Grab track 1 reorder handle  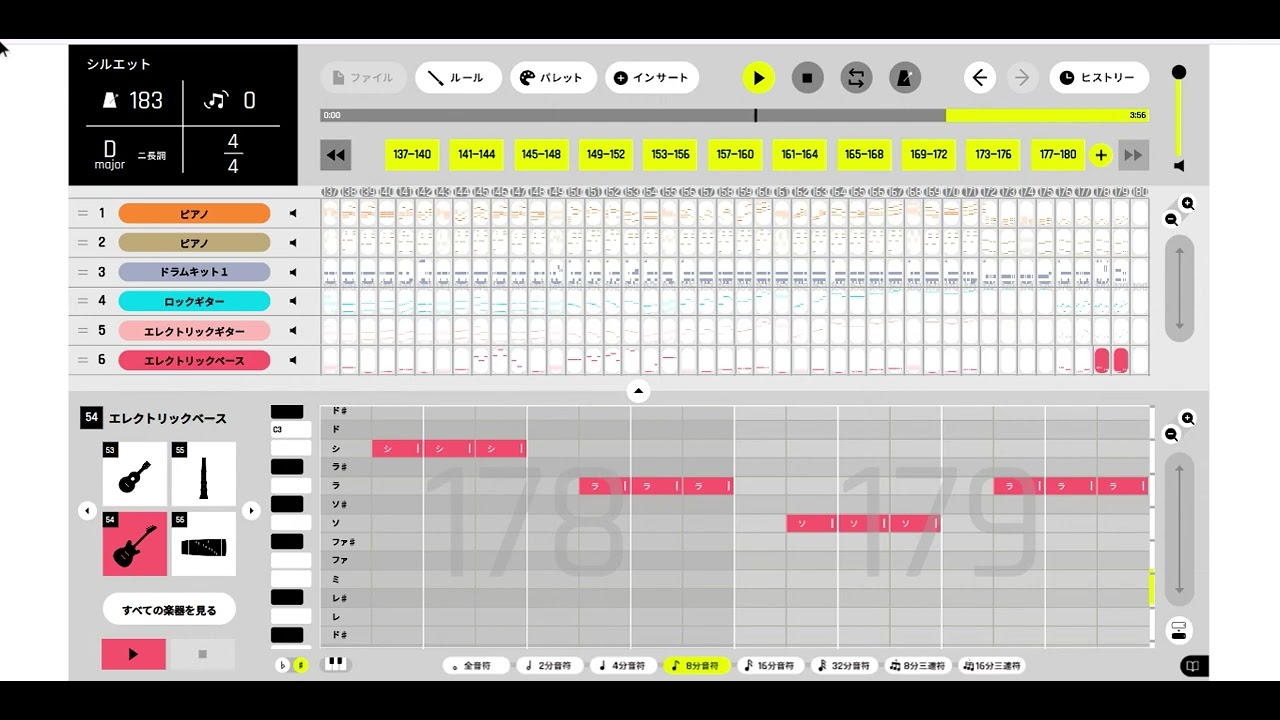[83, 213]
